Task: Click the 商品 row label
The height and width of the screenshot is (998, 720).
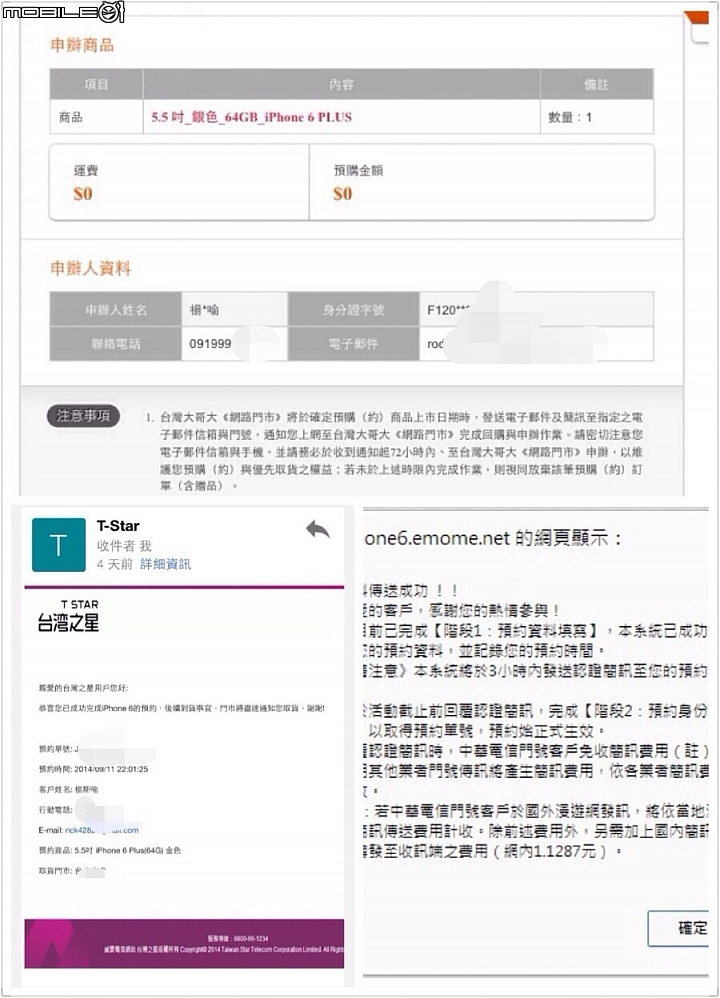Action: pyautogui.click(x=71, y=117)
